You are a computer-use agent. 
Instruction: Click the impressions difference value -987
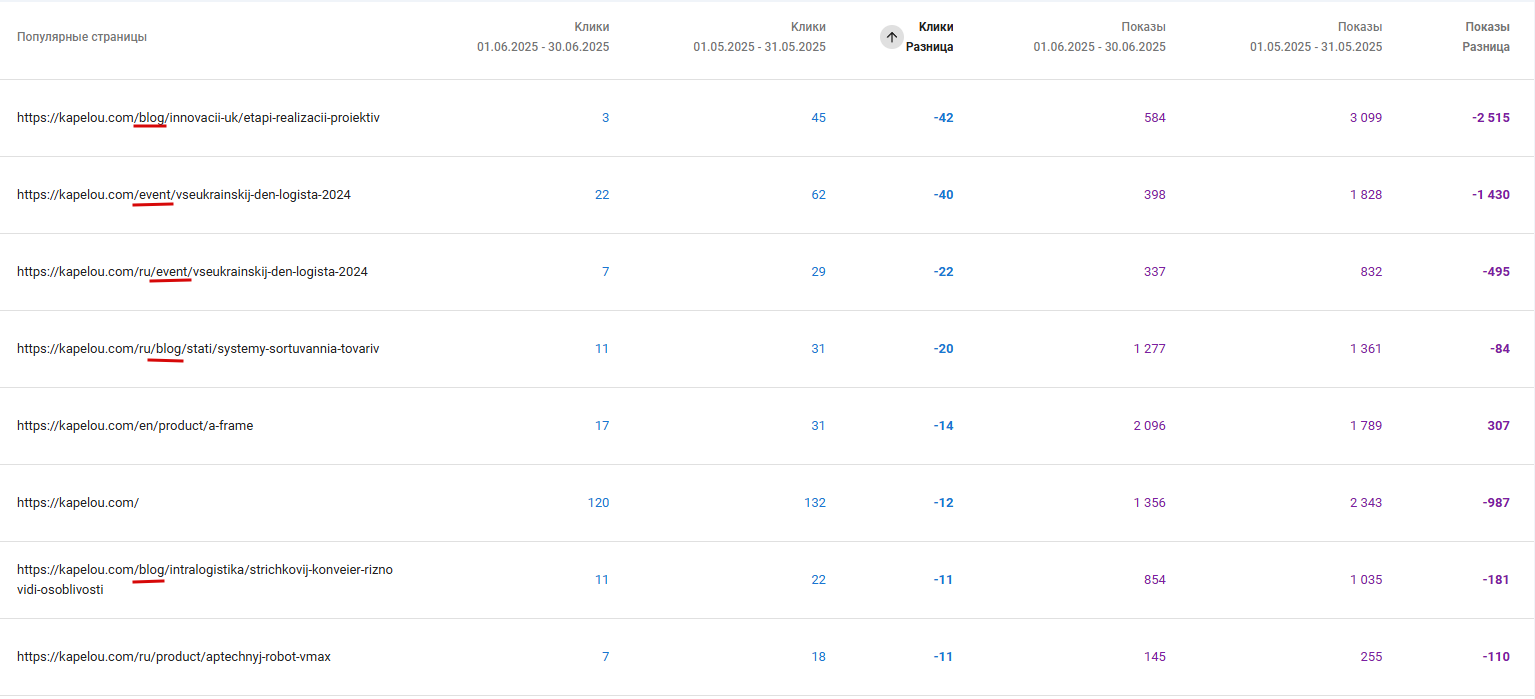[x=1496, y=503]
